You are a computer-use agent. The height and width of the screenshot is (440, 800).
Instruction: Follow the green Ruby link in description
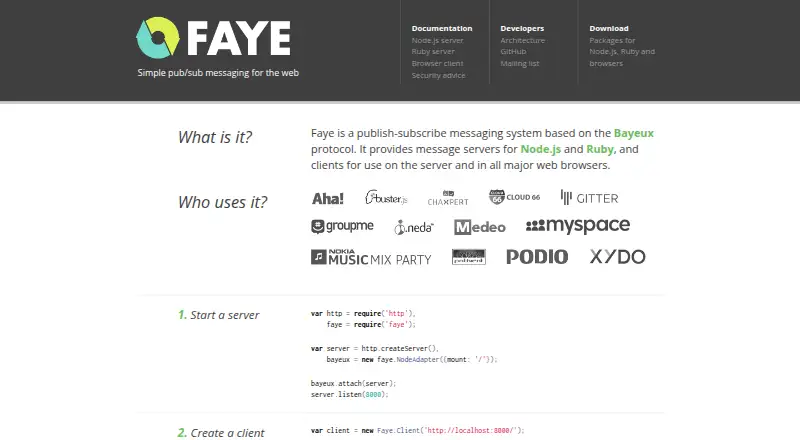[601, 149]
